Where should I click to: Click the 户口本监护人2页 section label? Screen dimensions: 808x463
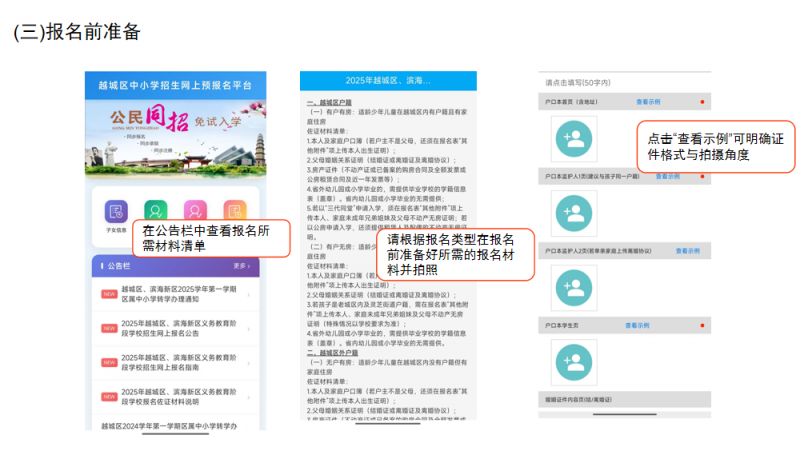(x=598, y=251)
